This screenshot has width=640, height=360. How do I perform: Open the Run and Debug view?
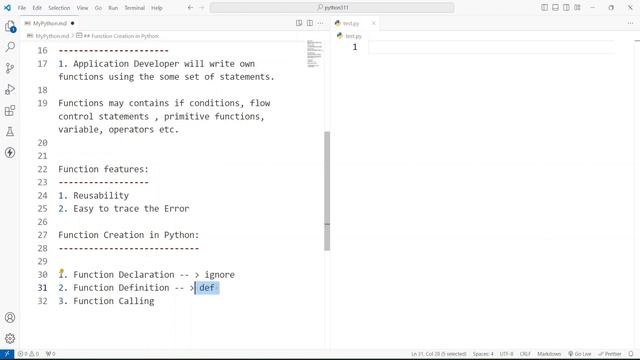tap(10, 89)
